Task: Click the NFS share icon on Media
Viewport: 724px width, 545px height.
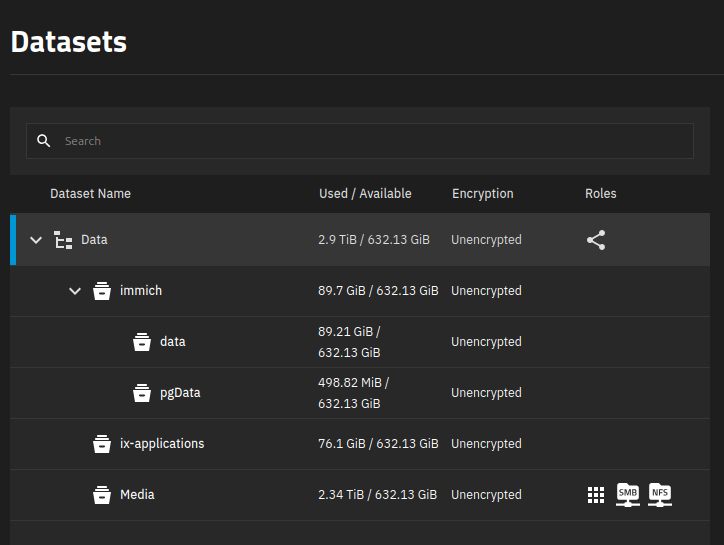Action: pyautogui.click(x=660, y=494)
